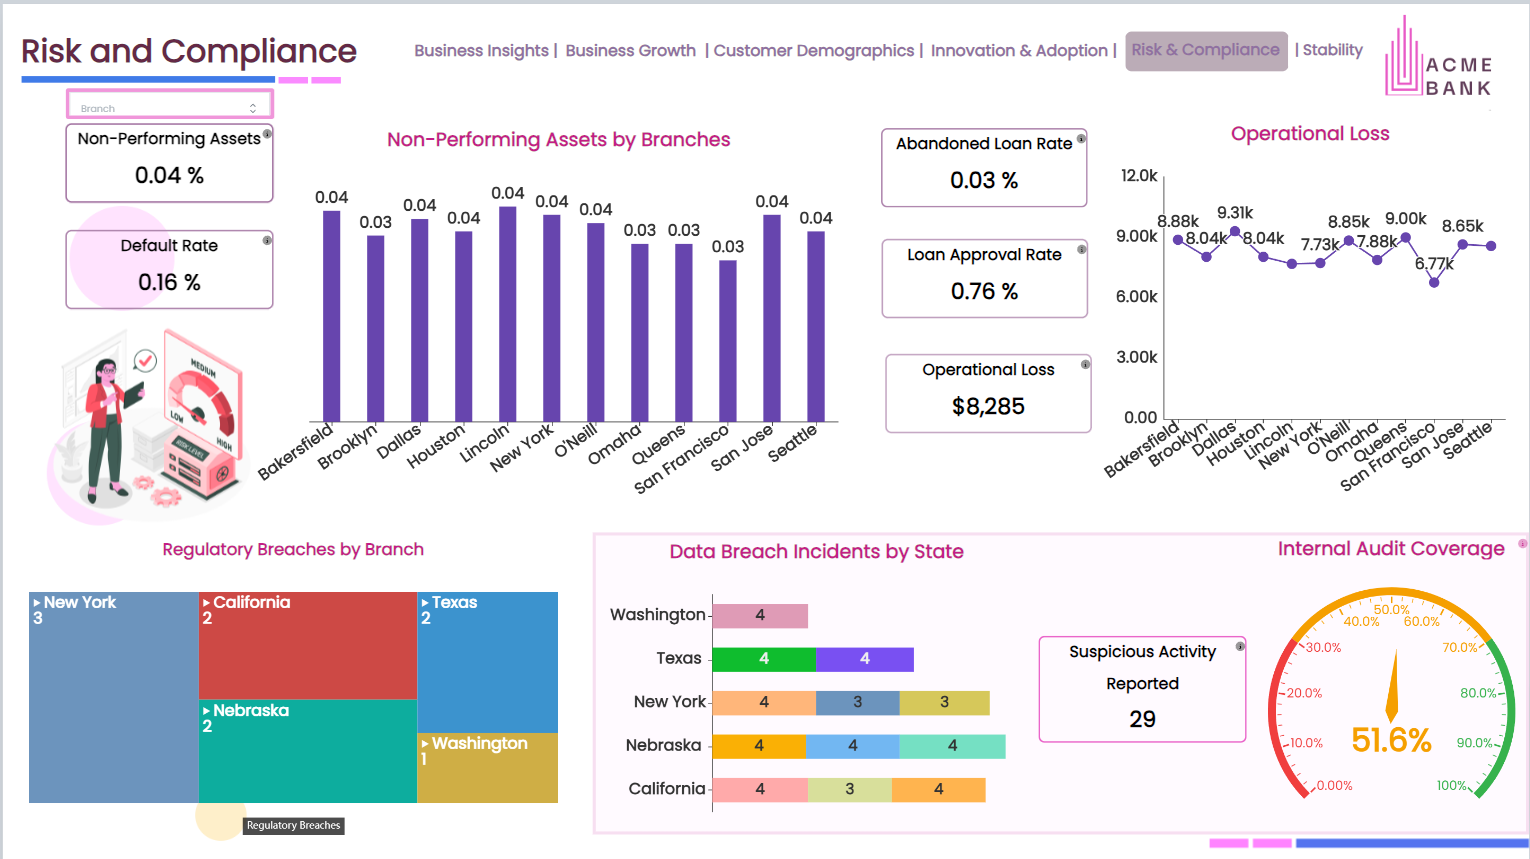Select the red California treemap tile
1530x859 pixels.
click(308, 645)
